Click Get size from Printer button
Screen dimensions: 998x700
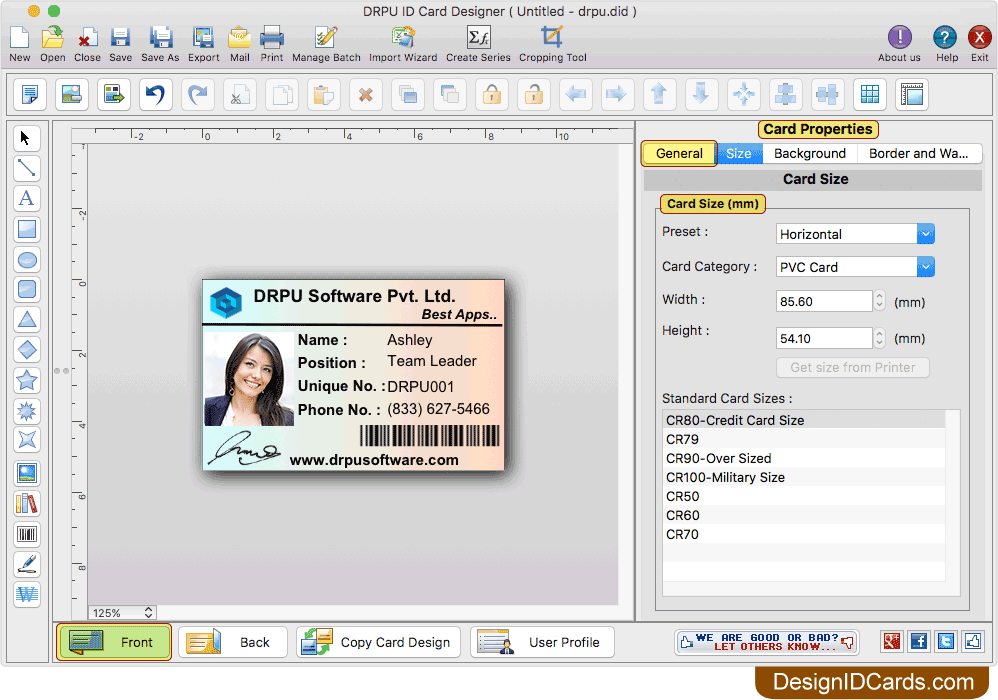(x=852, y=367)
